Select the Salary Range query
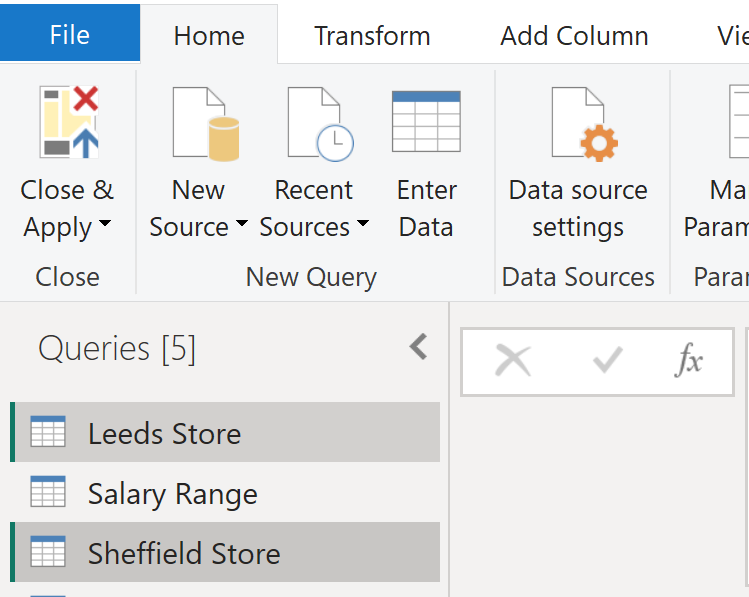This screenshot has height=597, width=749. 172,493
